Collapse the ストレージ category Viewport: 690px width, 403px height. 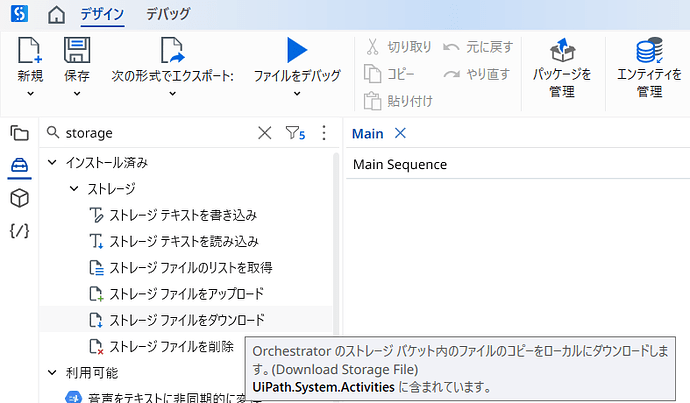(x=74, y=189)
